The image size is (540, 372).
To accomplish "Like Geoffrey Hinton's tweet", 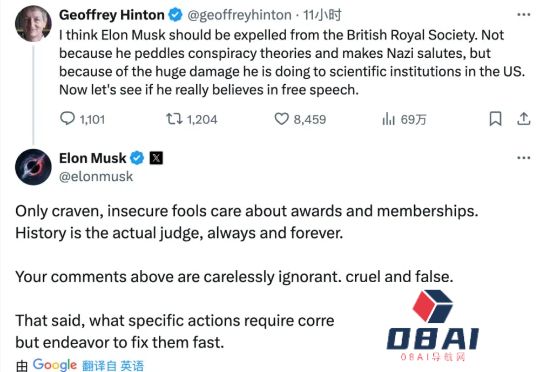I will (x=300, y=119).
